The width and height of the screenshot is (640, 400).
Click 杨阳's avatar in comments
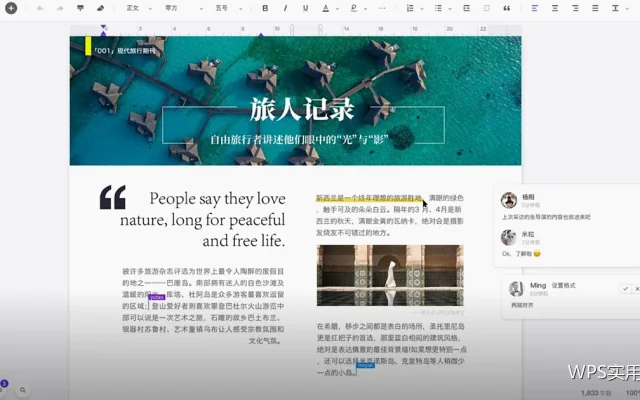[x=509, y=200]
